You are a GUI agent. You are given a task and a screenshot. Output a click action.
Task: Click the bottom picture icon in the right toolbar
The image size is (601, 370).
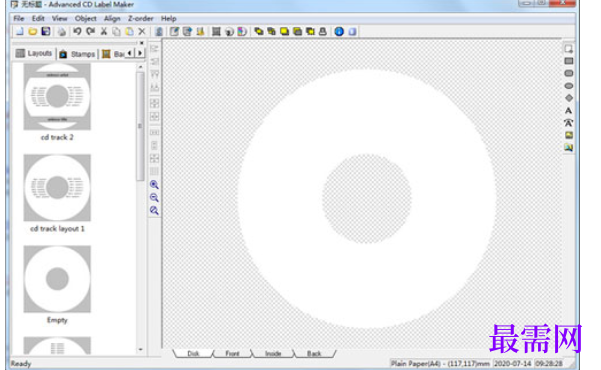[569, 148]
